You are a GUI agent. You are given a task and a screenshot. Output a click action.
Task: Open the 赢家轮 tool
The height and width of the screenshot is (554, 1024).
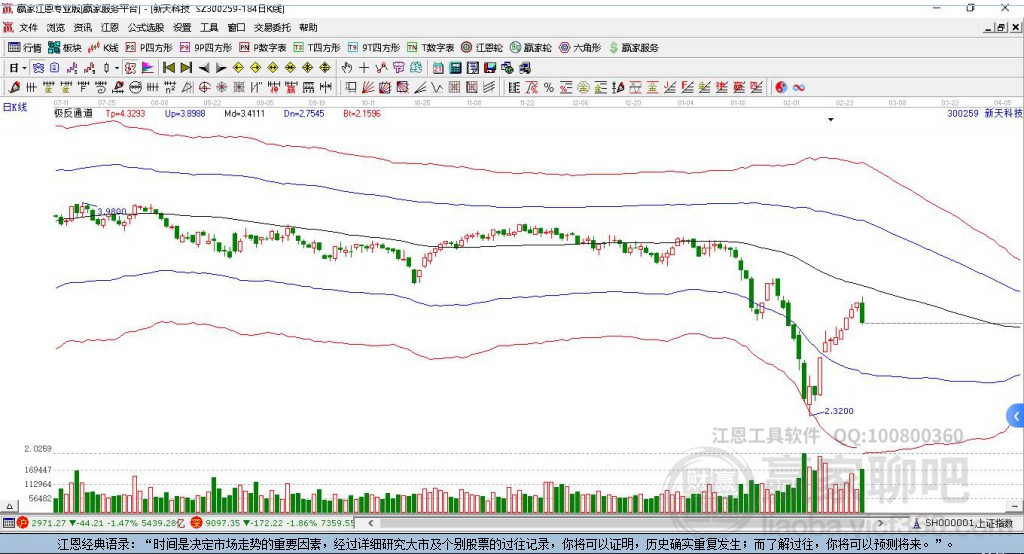point(530,48)
